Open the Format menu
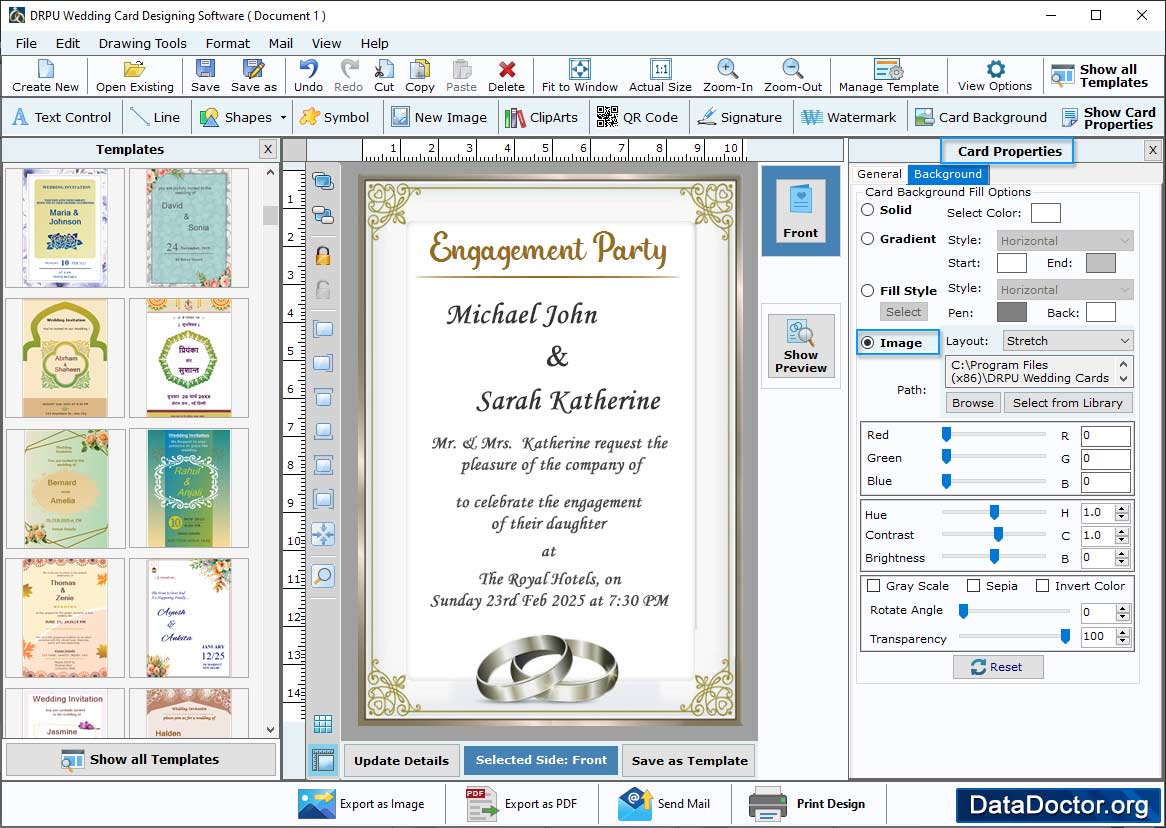 [x=228, y=43]
